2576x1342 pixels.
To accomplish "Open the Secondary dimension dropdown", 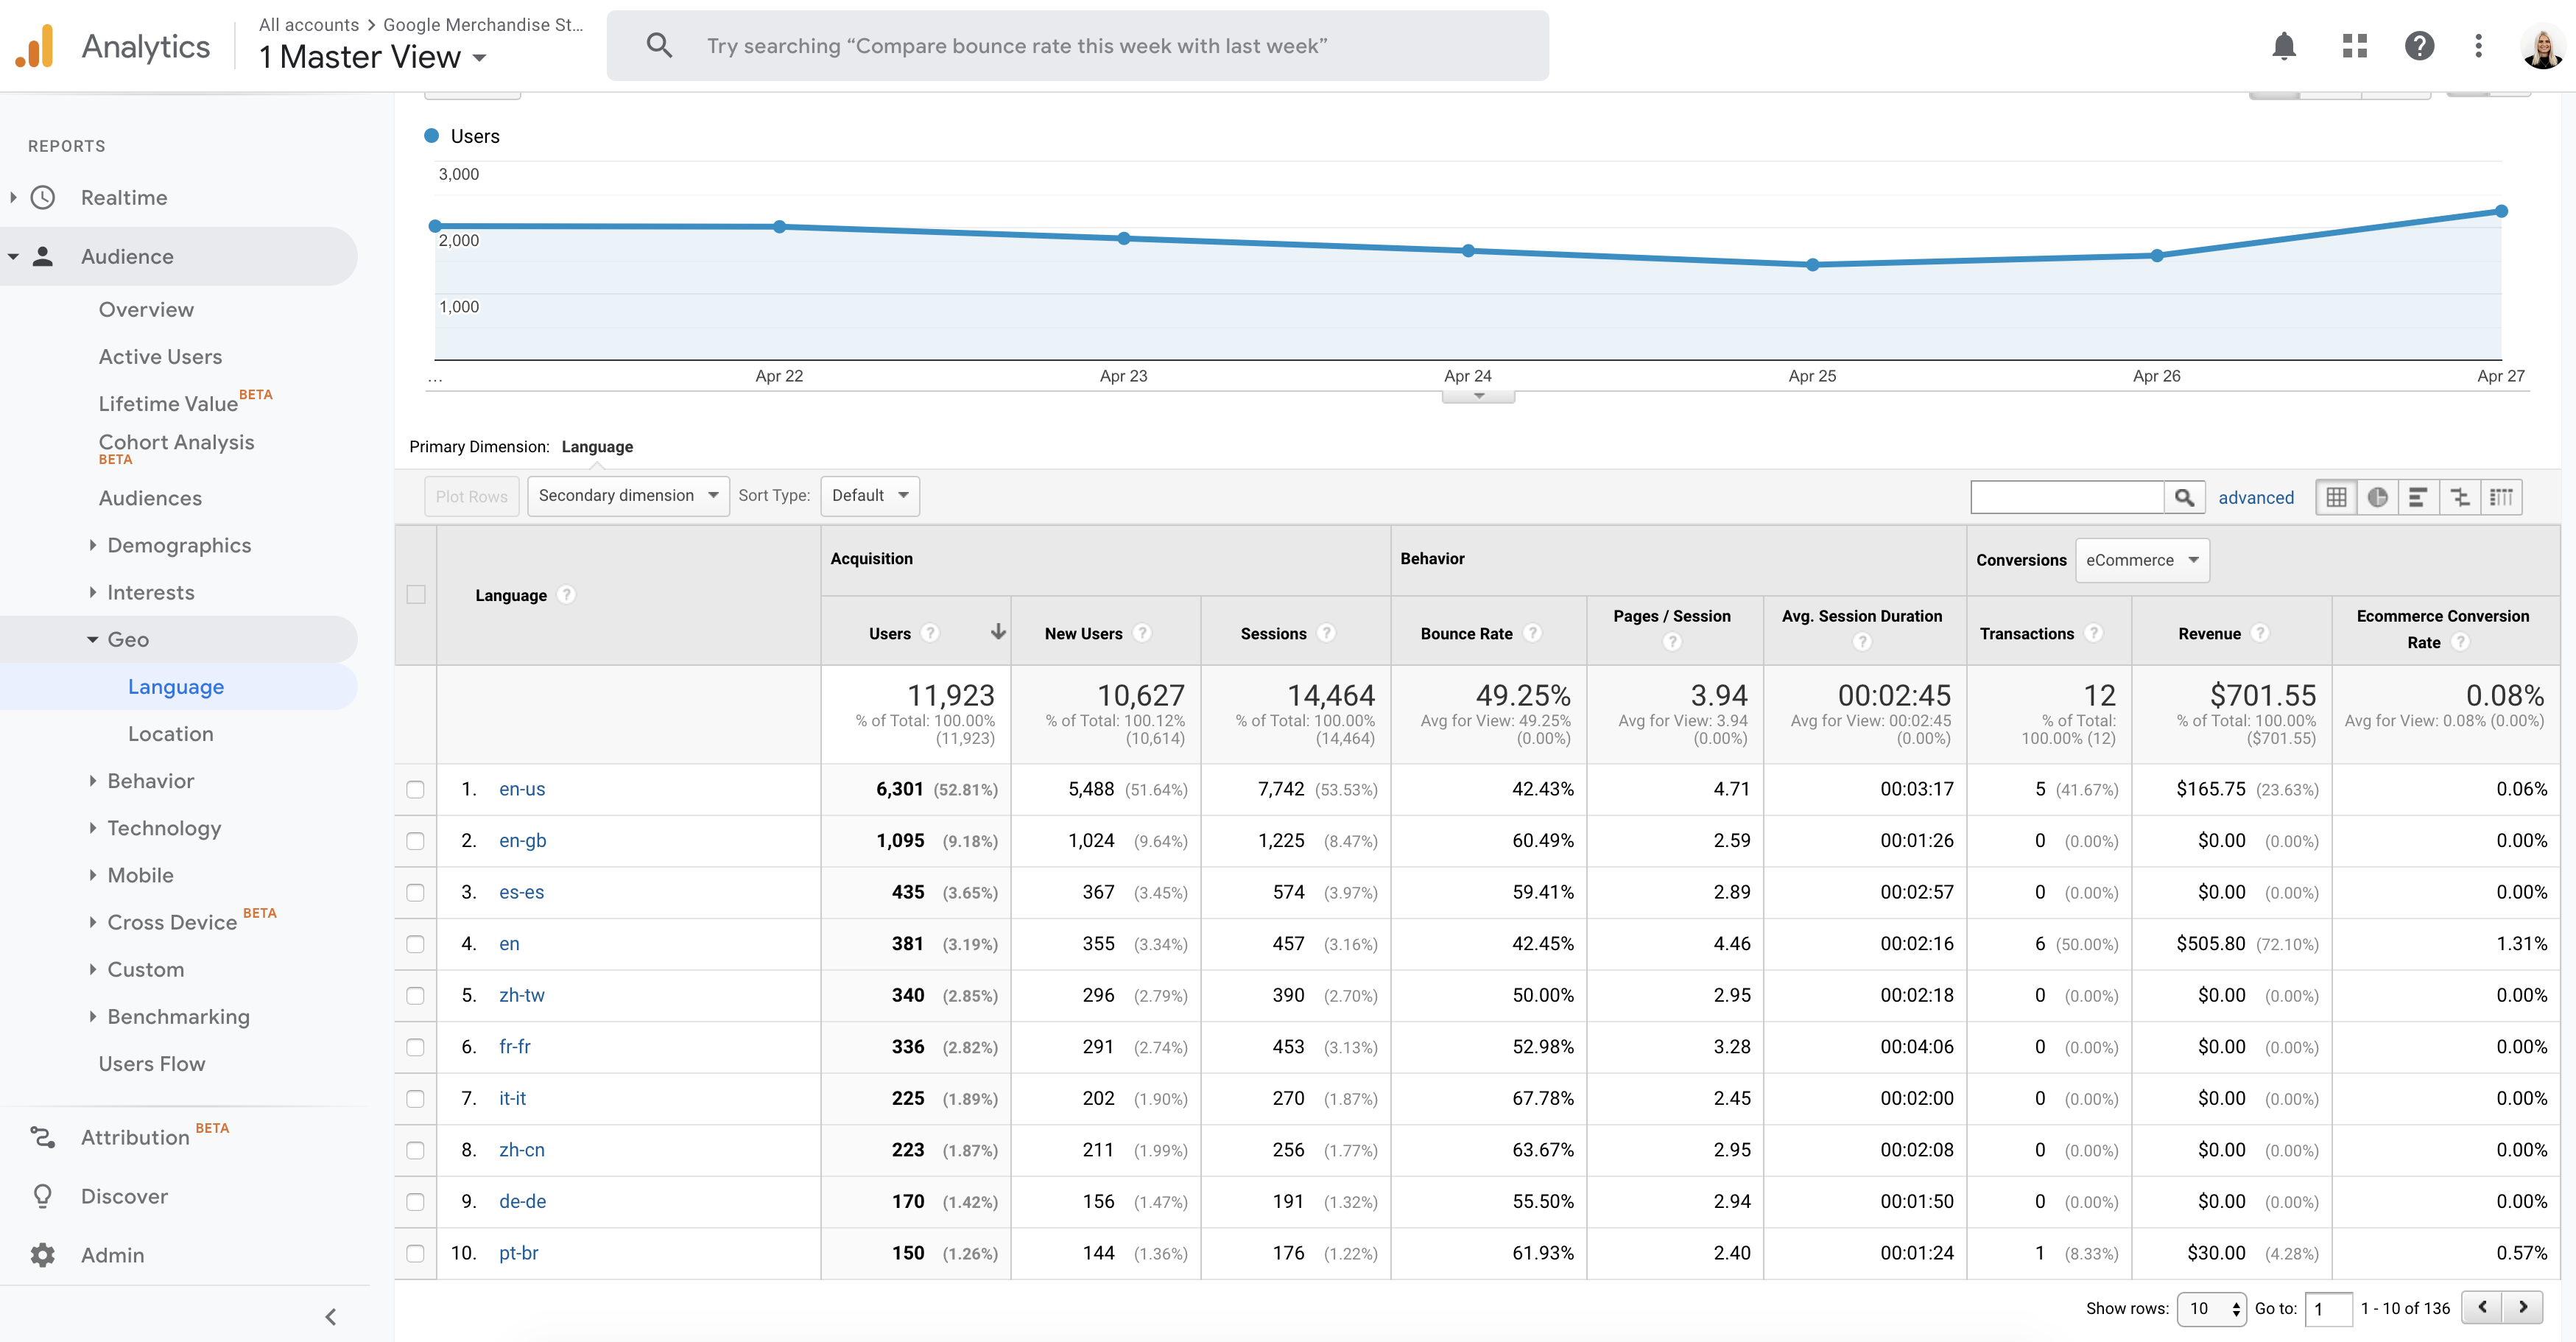I will coord(628,496).
